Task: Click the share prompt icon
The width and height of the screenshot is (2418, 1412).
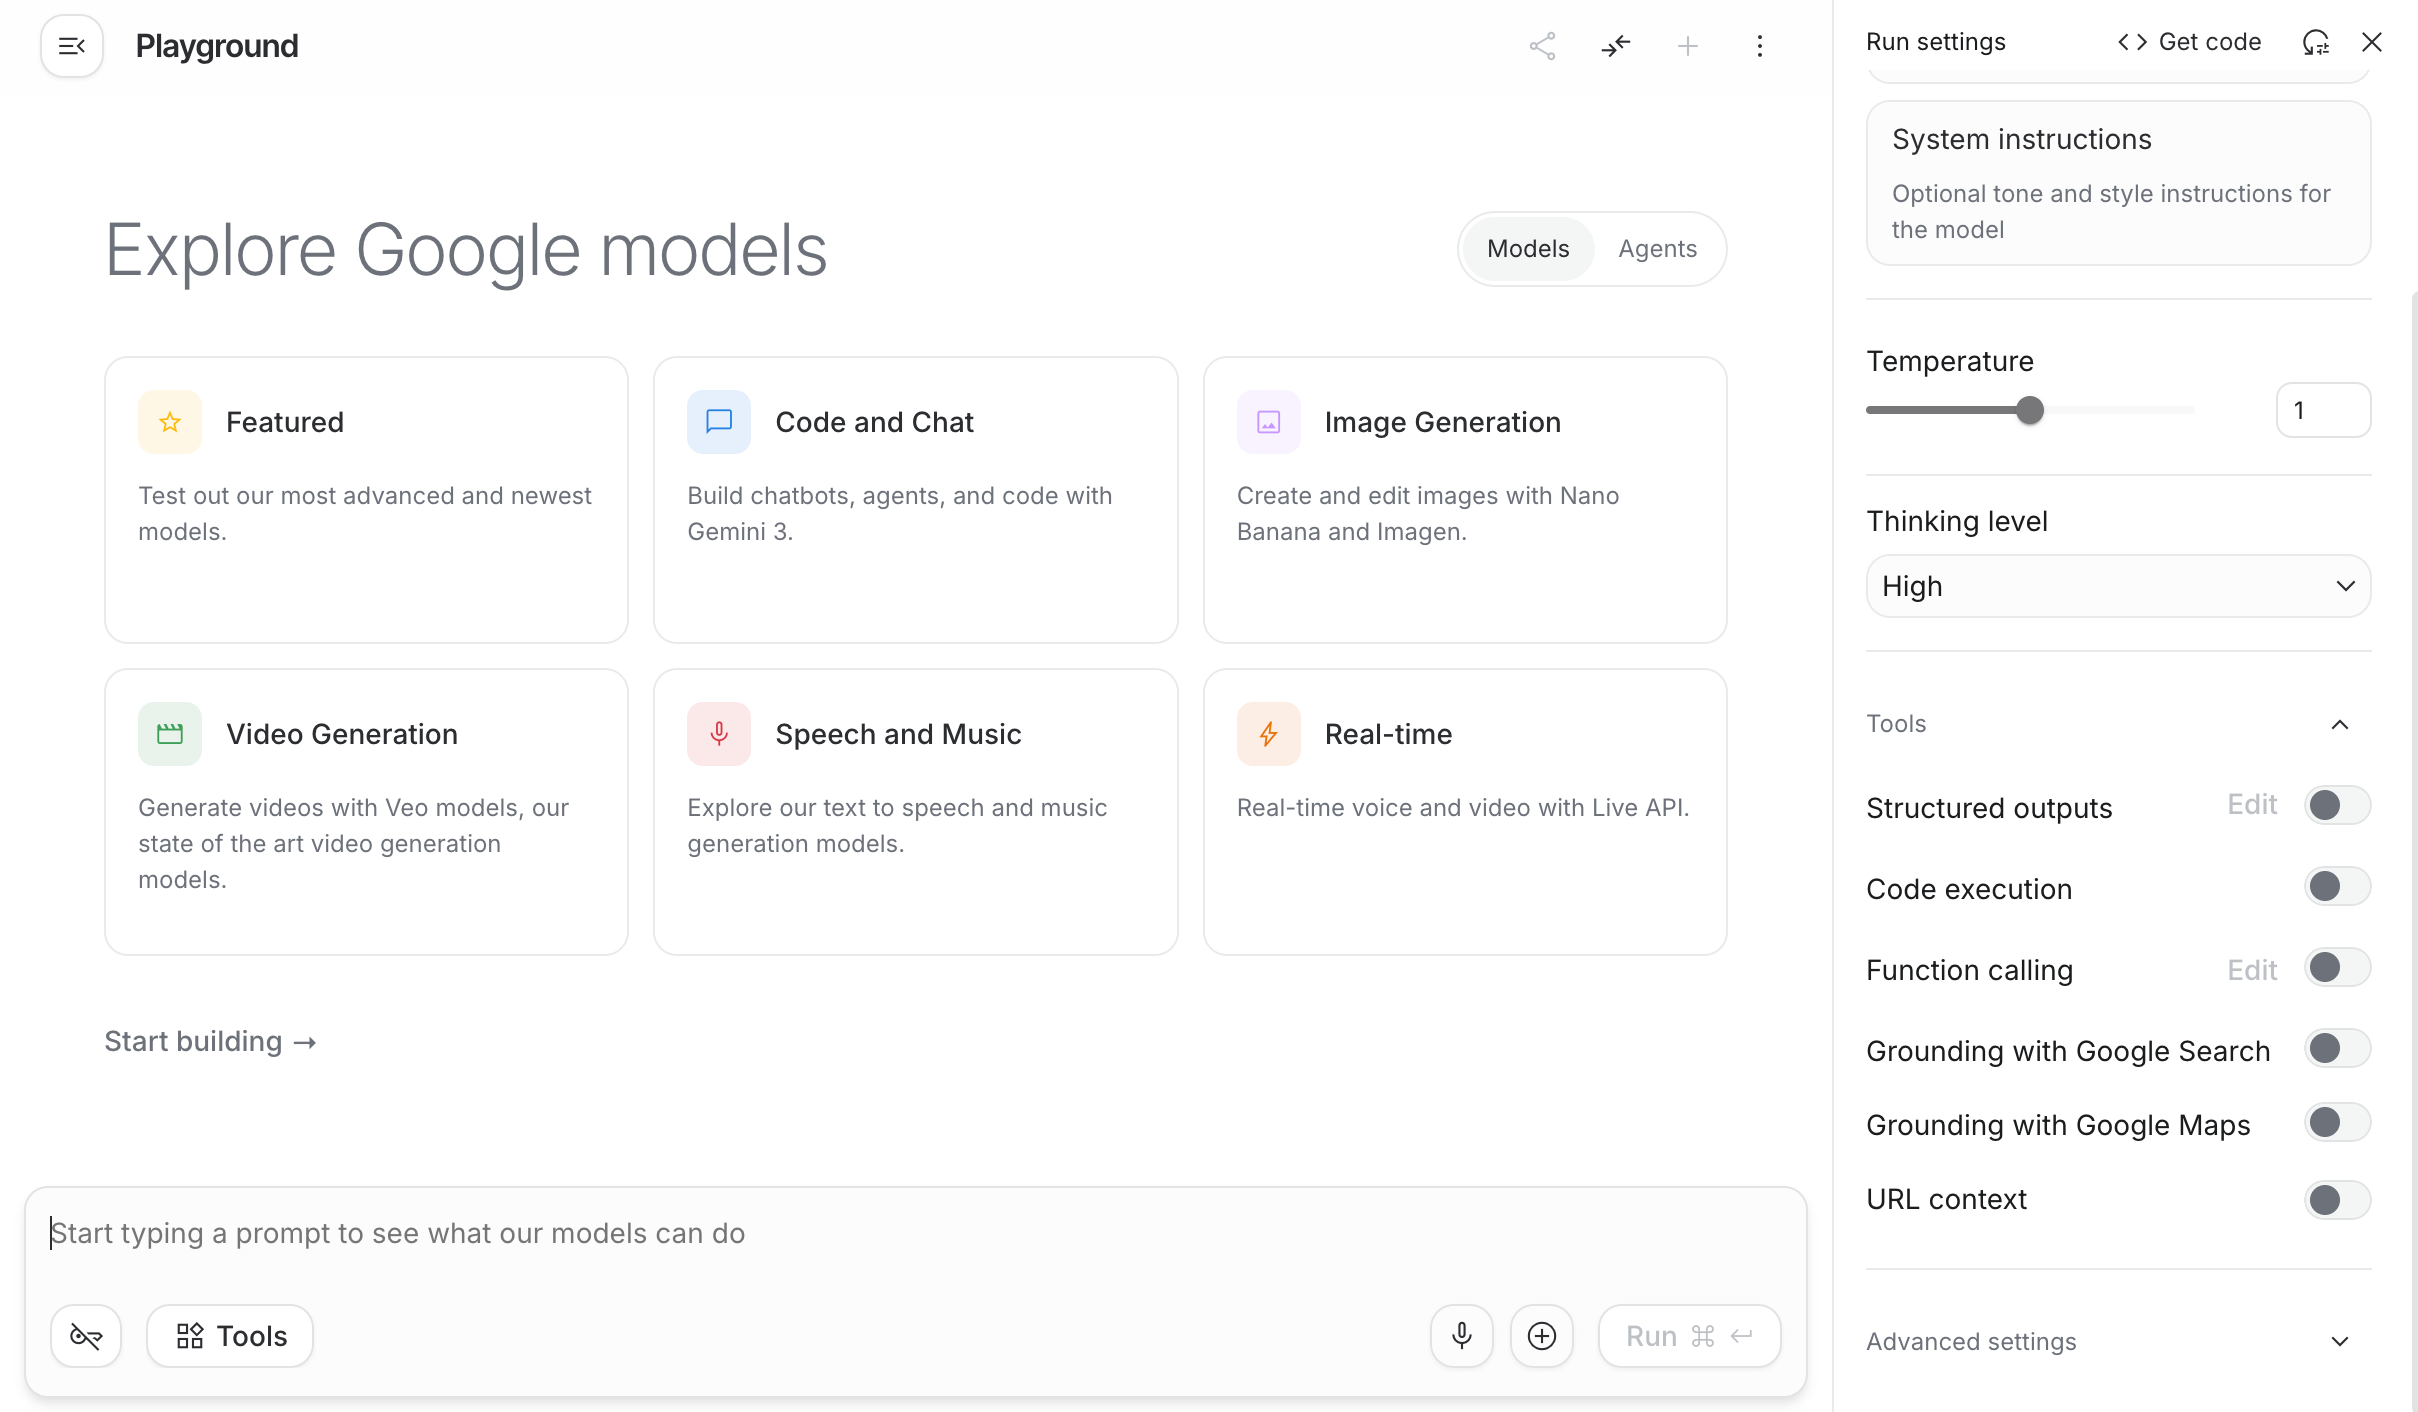Action: pos(1542,46)
